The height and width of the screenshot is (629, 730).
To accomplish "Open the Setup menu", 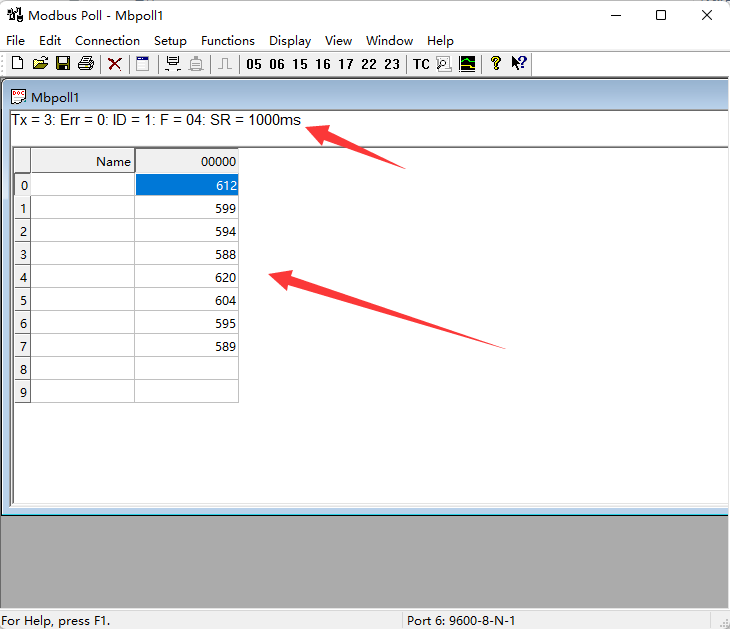I will click(170, 41).
